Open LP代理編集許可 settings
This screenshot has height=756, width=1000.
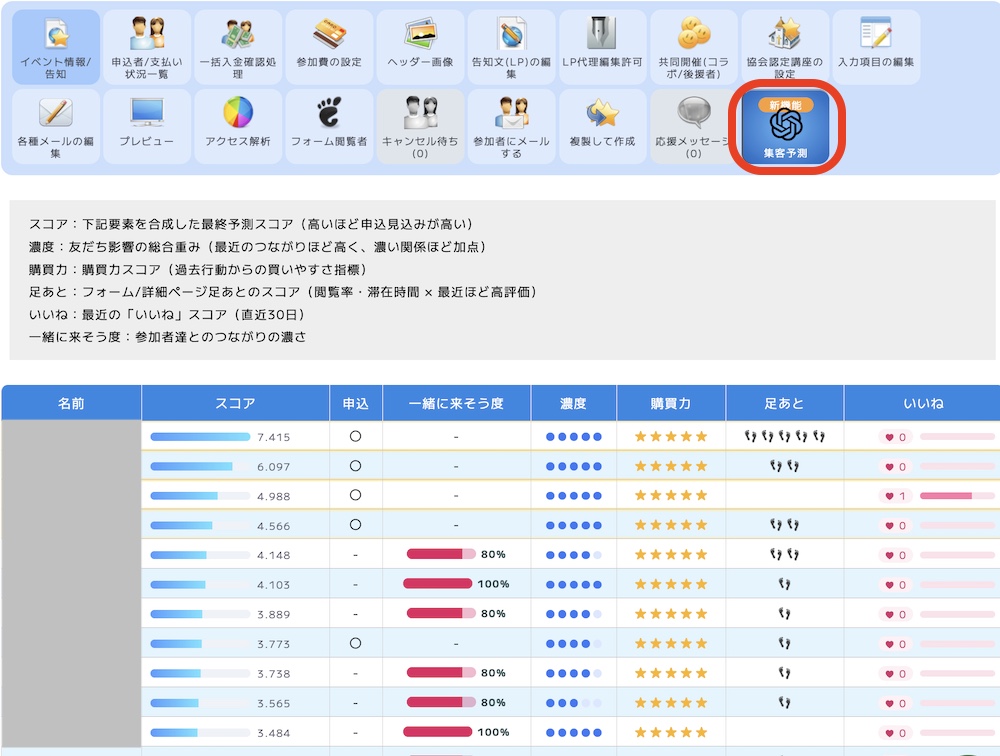click(x=602, y=47)
